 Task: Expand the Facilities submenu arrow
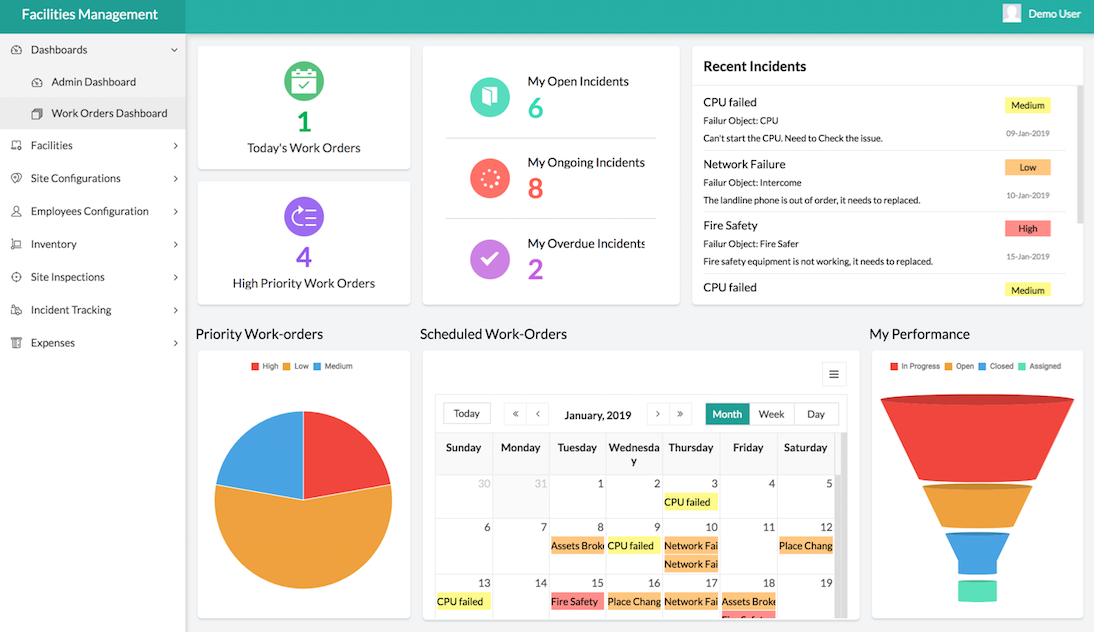[175, 146]
